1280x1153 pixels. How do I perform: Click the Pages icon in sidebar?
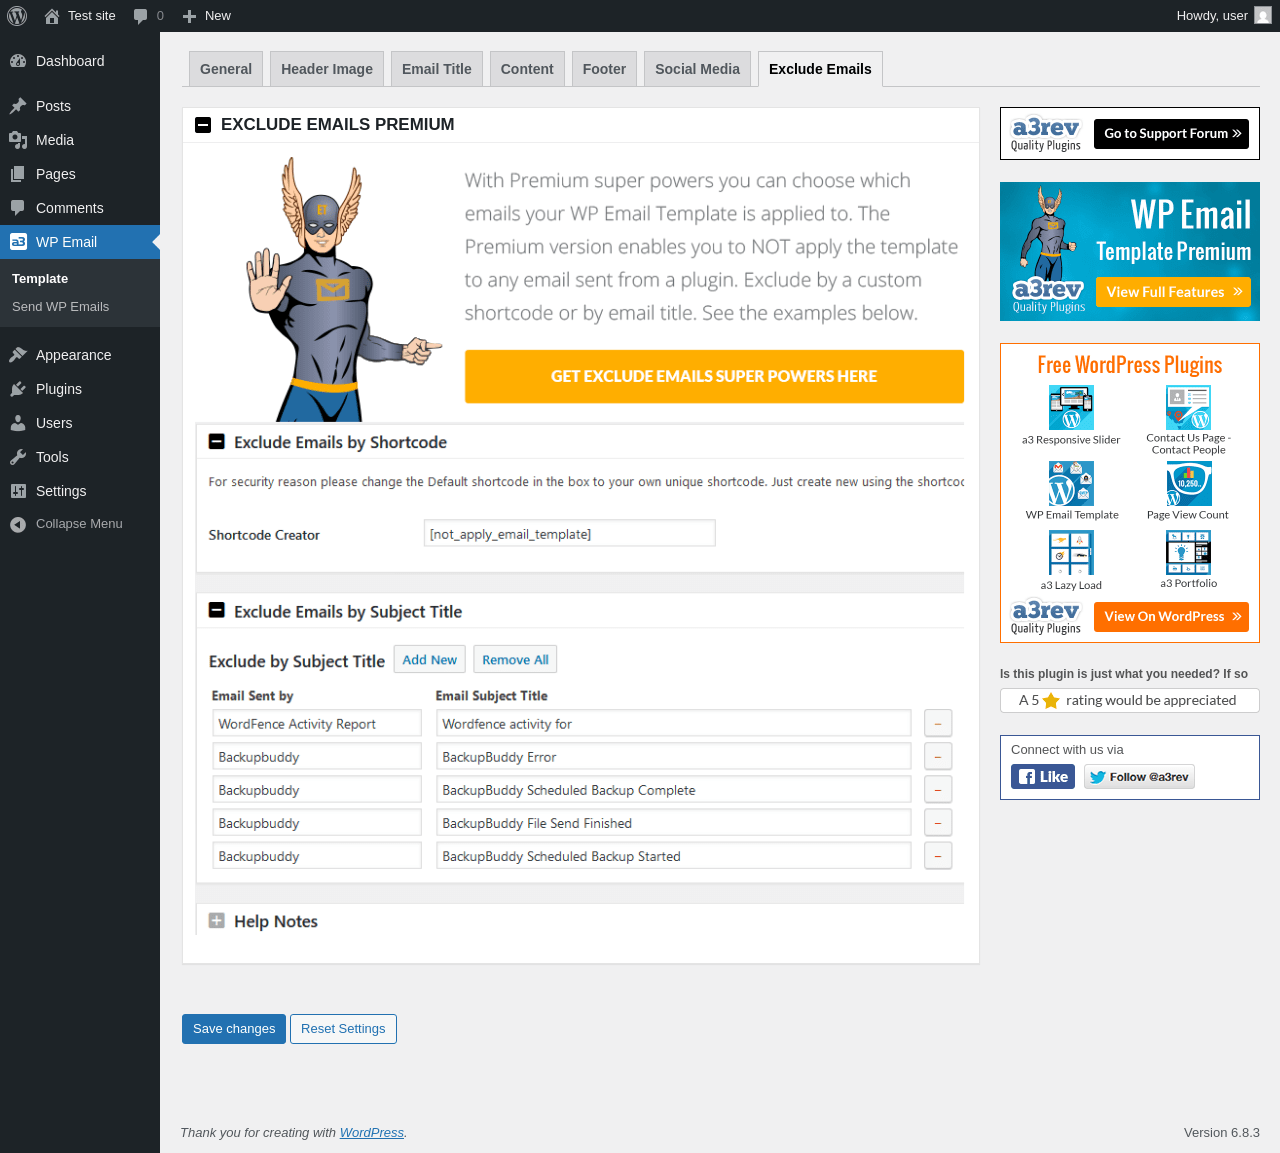point(18,174)
